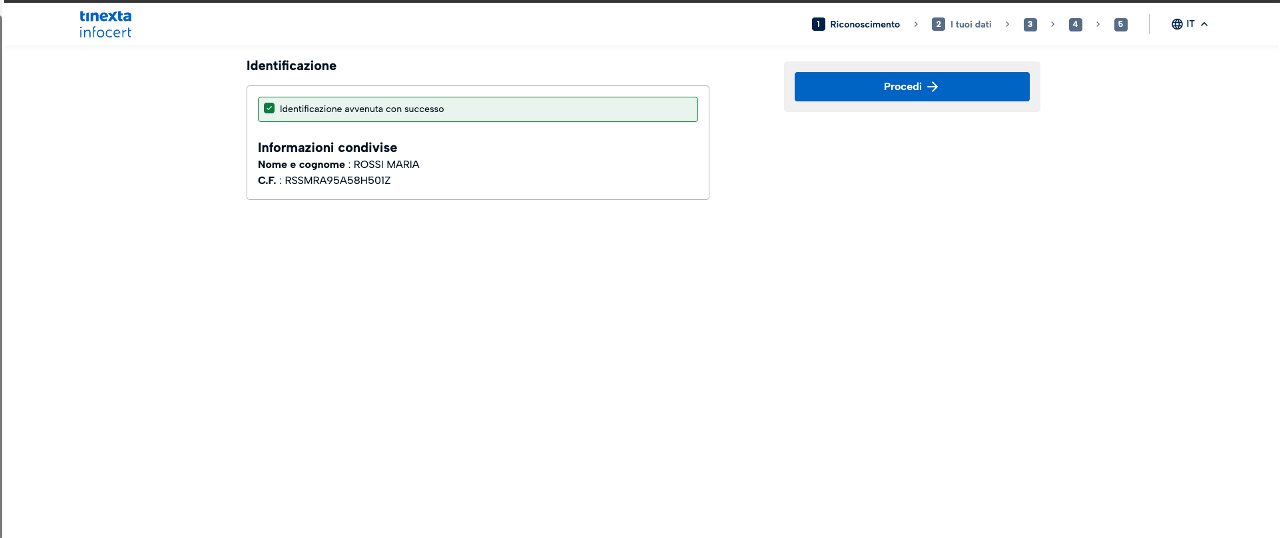
Task: Expand language menu via chevron beside IT
Action: pyautogui.click(x=1204, y=24)
